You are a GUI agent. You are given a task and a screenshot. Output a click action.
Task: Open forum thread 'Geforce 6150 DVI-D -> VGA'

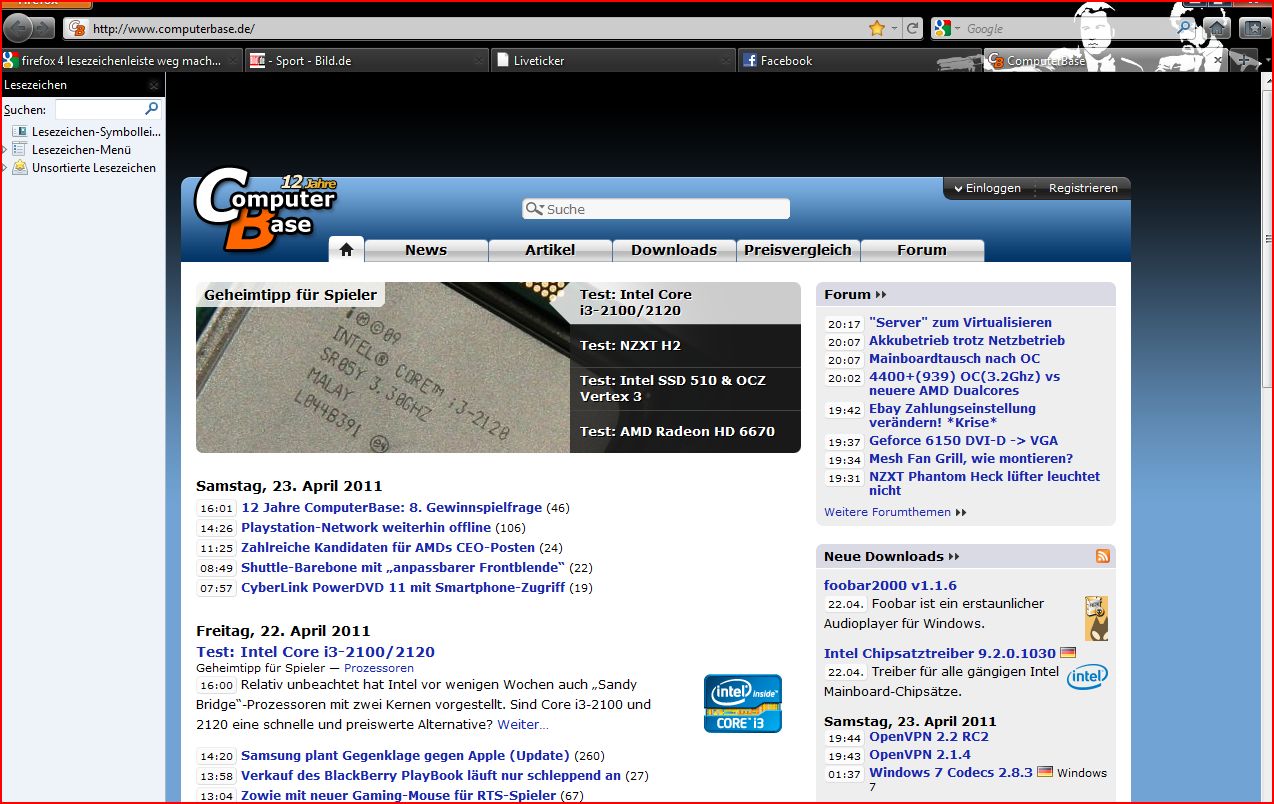coord(963,441)
